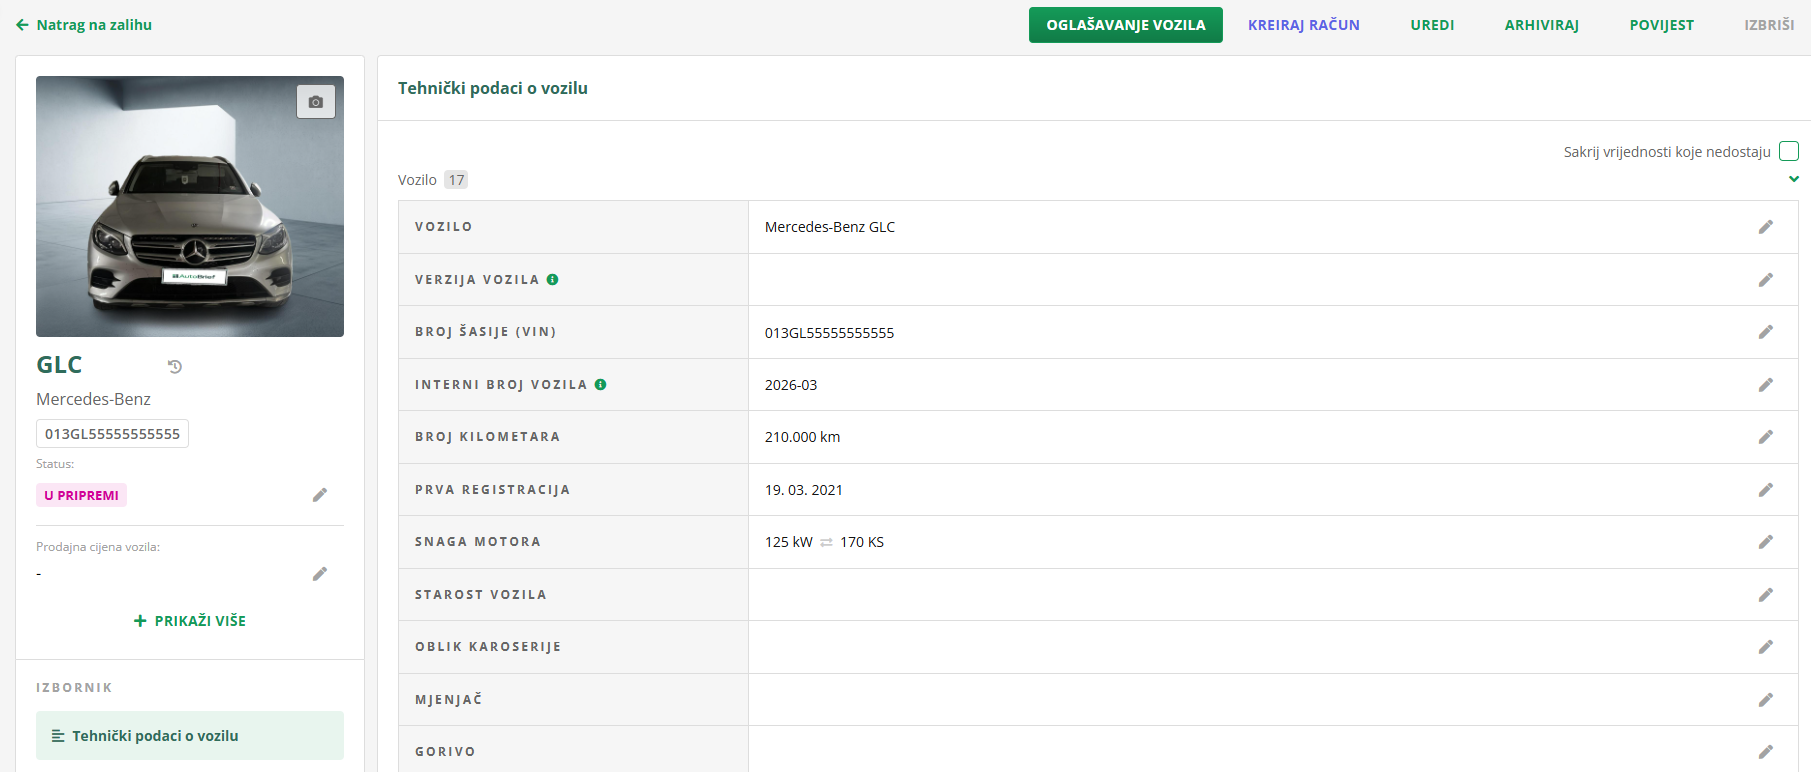Click the Arhiviraj button
Image resolution: width=1811 pixels, height=772 pixels.
click(1542, 25)
